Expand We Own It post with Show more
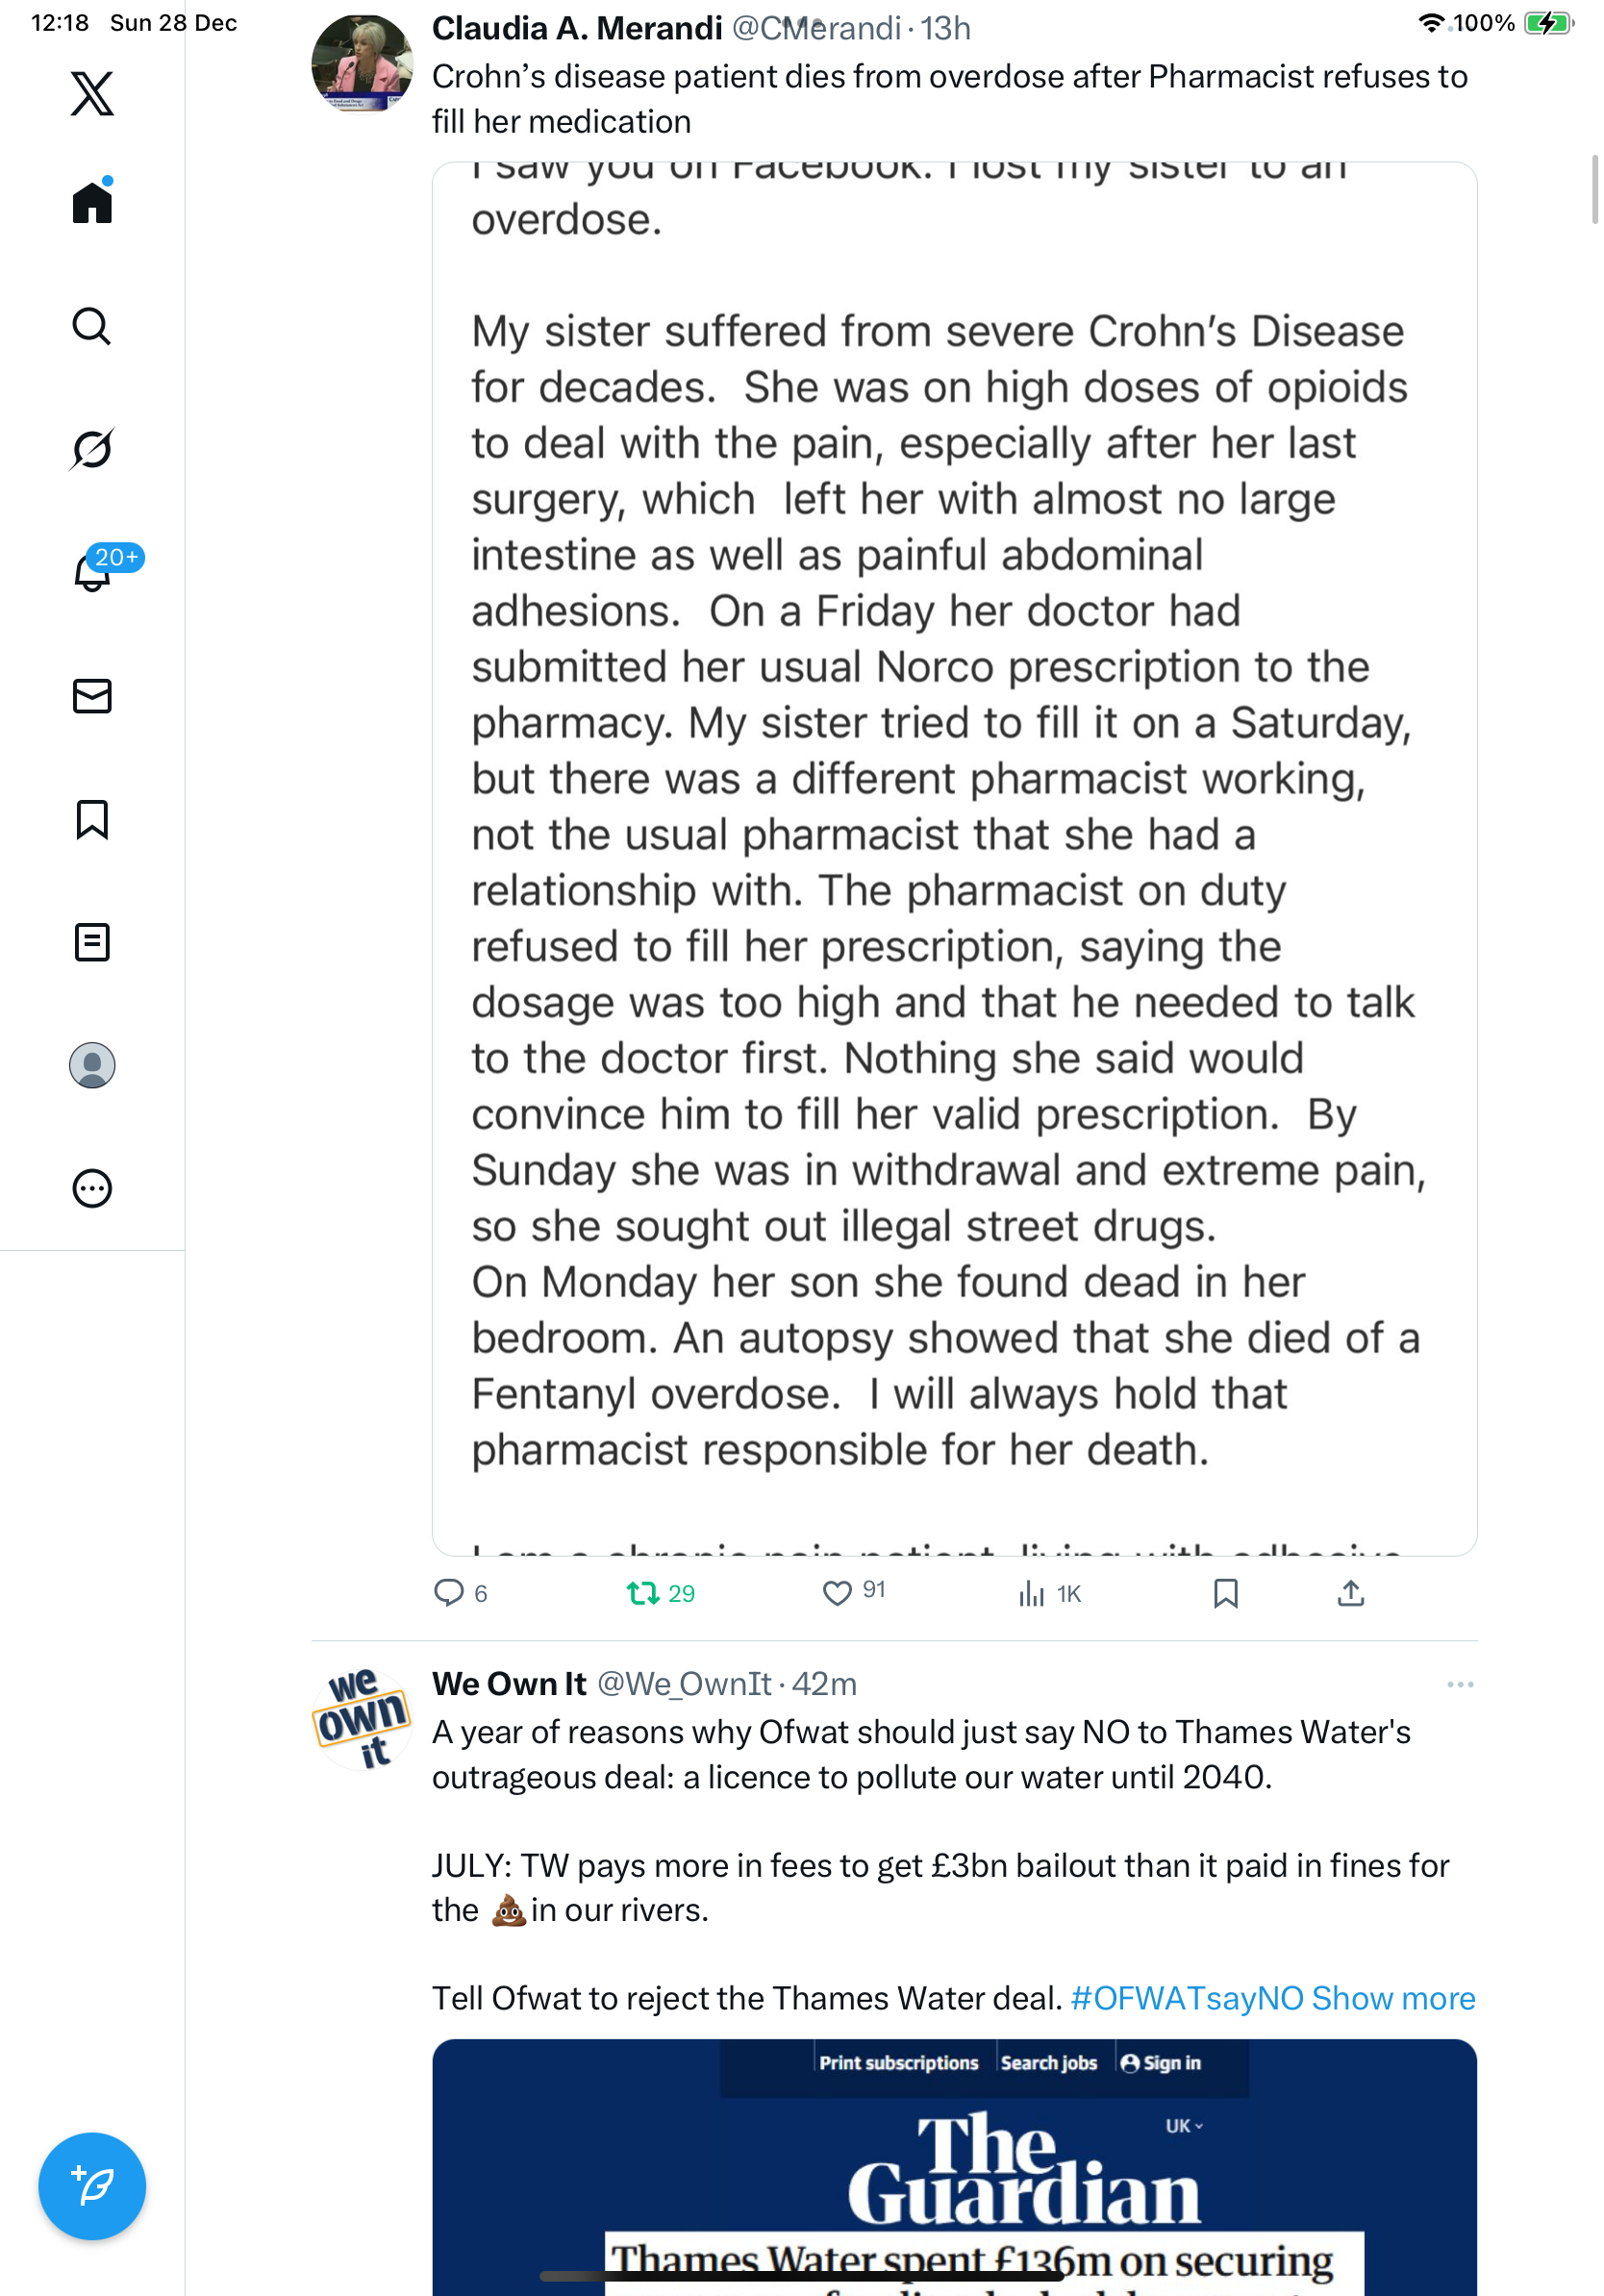Viewport: 1604px width, 2296px height. pos(1393,1998)
